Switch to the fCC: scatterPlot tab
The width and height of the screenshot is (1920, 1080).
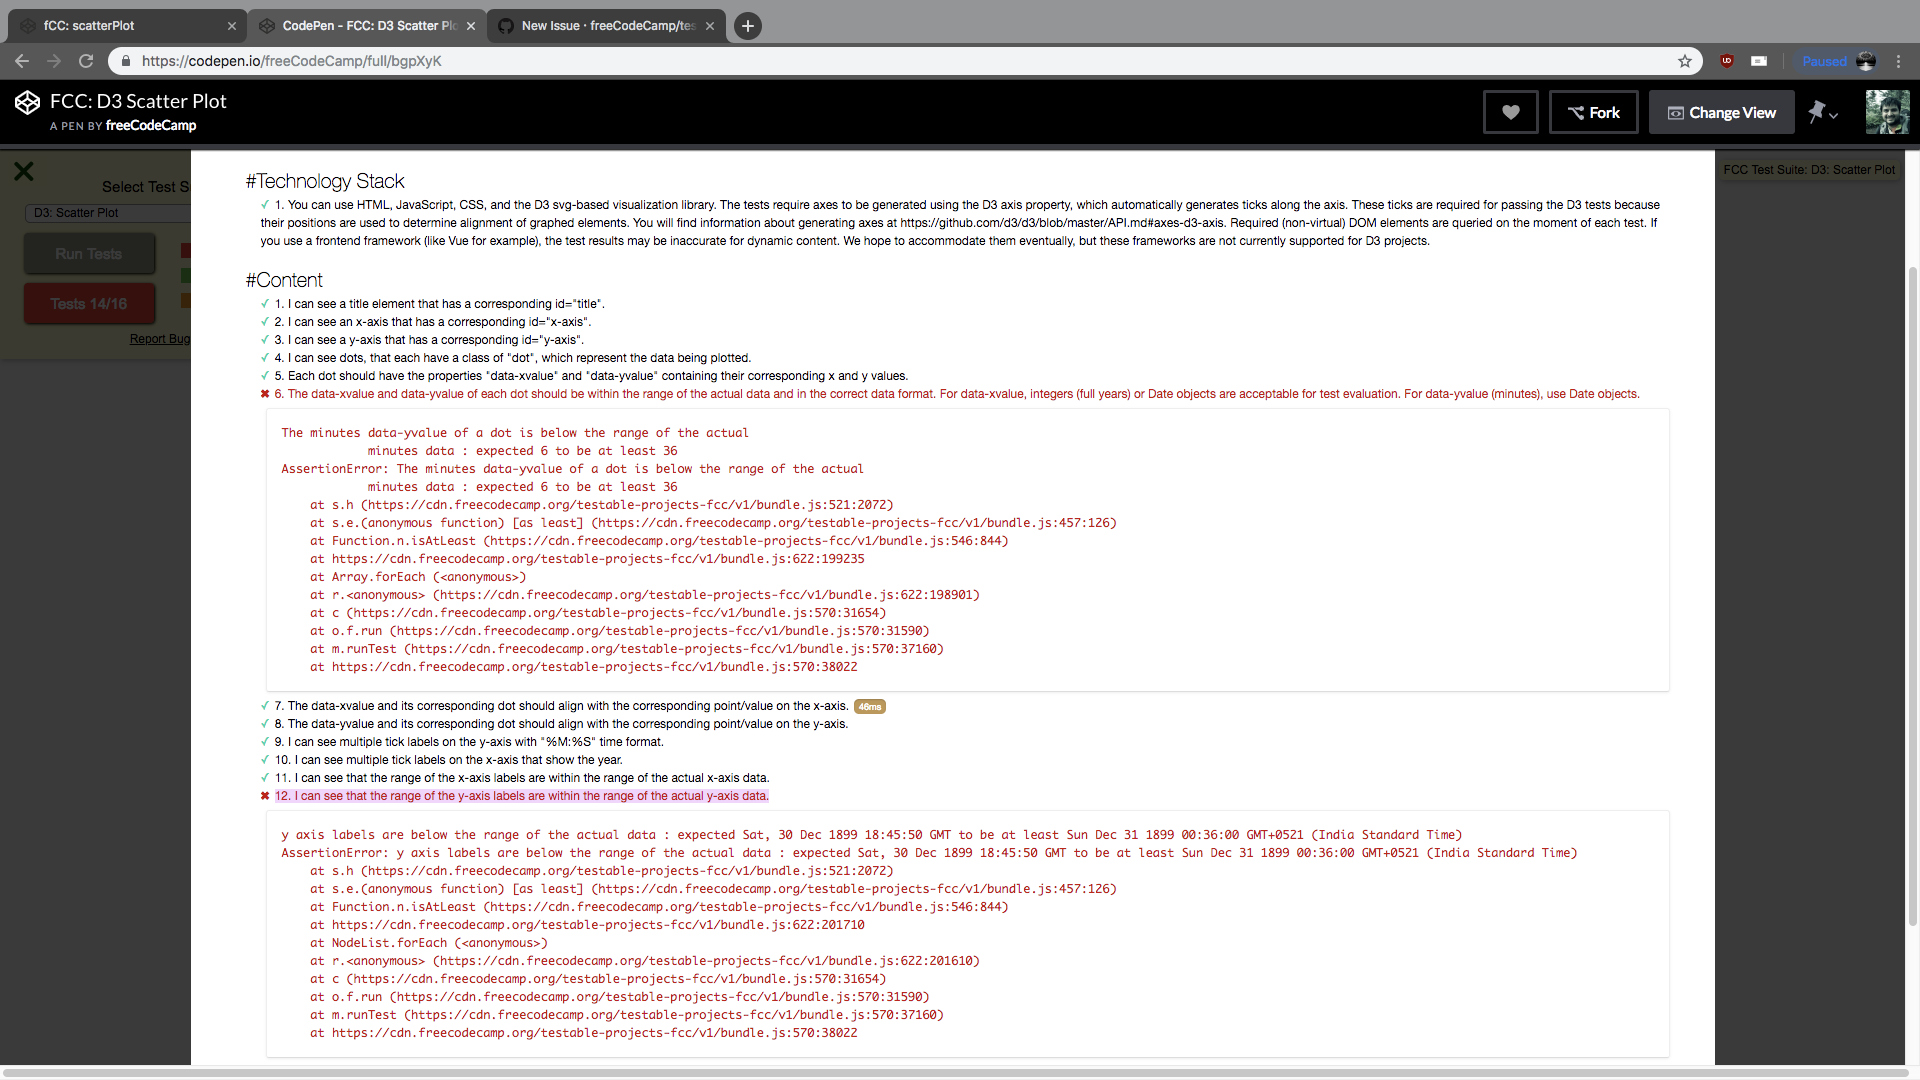tap(126, 26)
